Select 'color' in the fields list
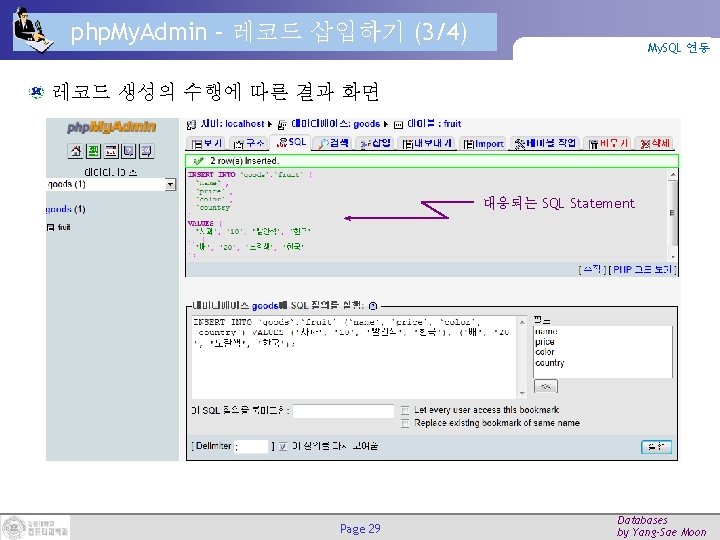Screen dimensions: 720x540 click(545, 352)
